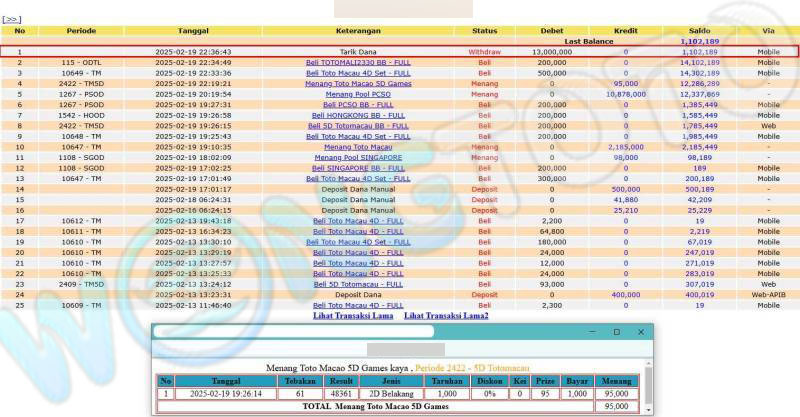800x417 pixels.
Task: Minimize the popup result window
Action: point(588,331)
